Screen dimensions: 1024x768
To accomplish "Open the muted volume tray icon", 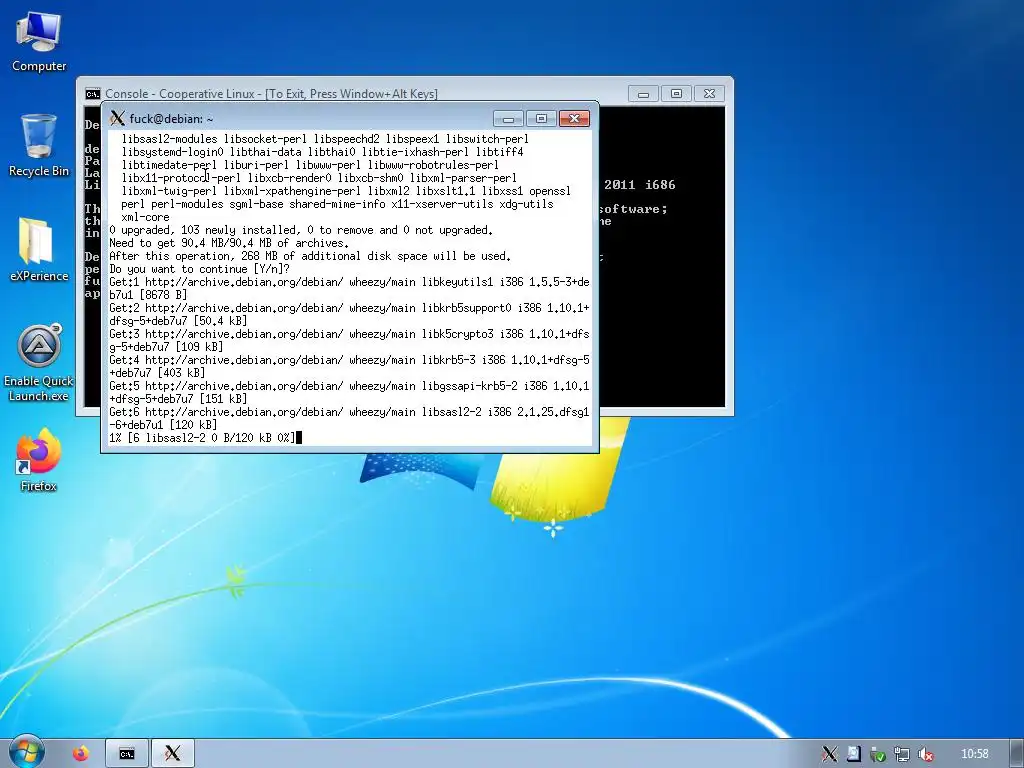I will tap(926, 754).
